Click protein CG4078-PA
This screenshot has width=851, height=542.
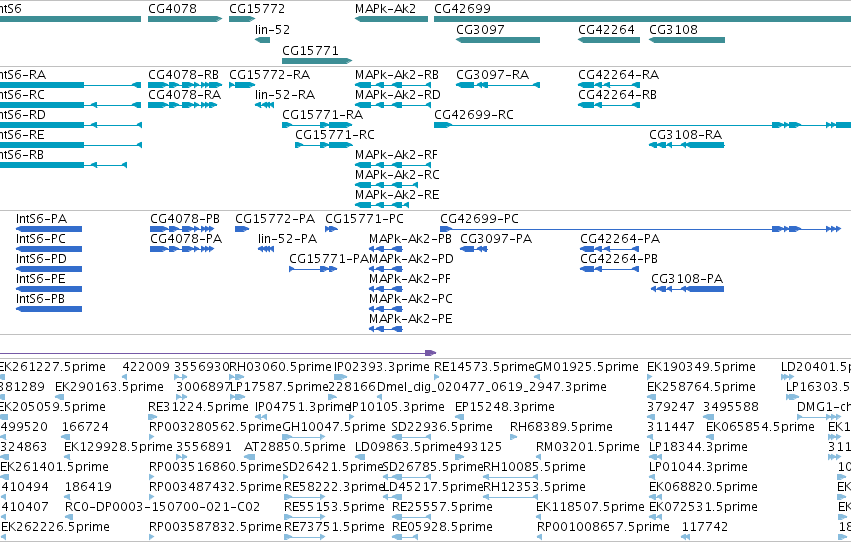(x=186, y=239)
